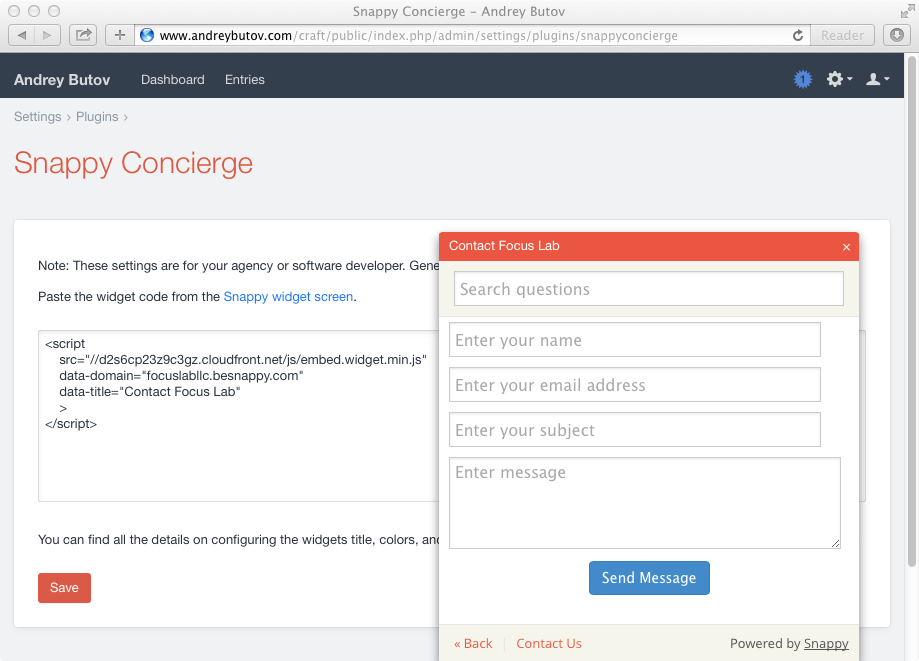Viewport: 919px width, 661px height.
Task: Open the user account dropdown menu
Action: 877,79
